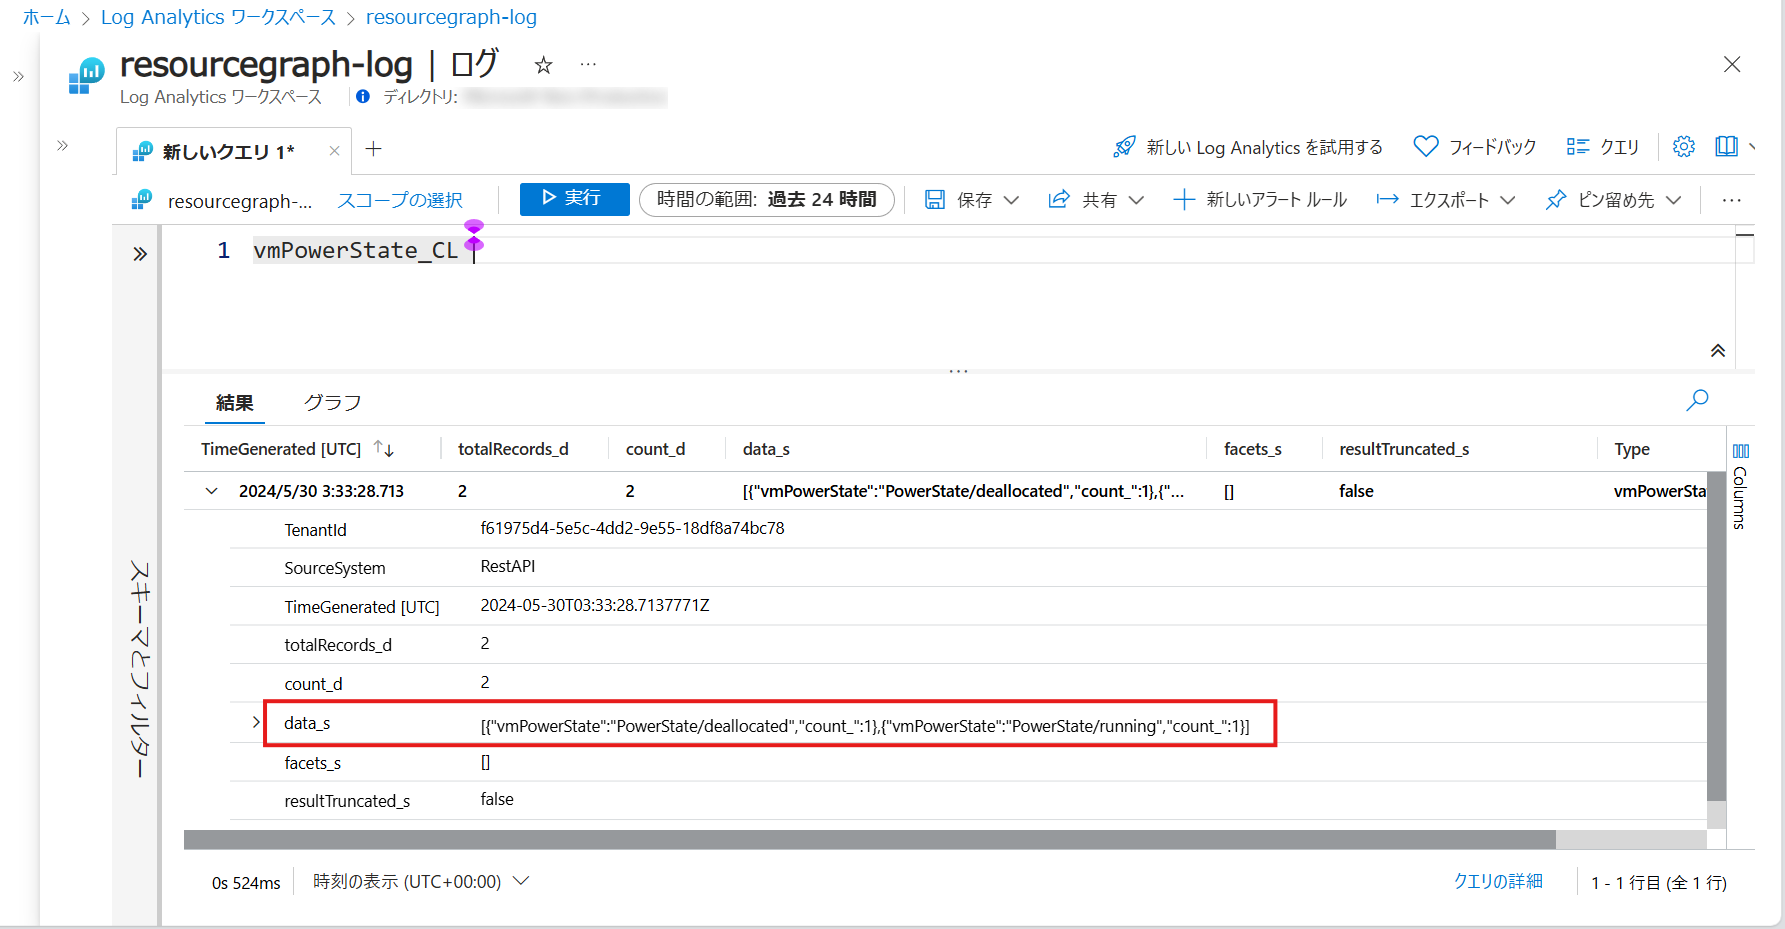Click the TenantId value f61975d4-5e5c-4dd2-9e55-18df8a74bc78

coord(632,528)
